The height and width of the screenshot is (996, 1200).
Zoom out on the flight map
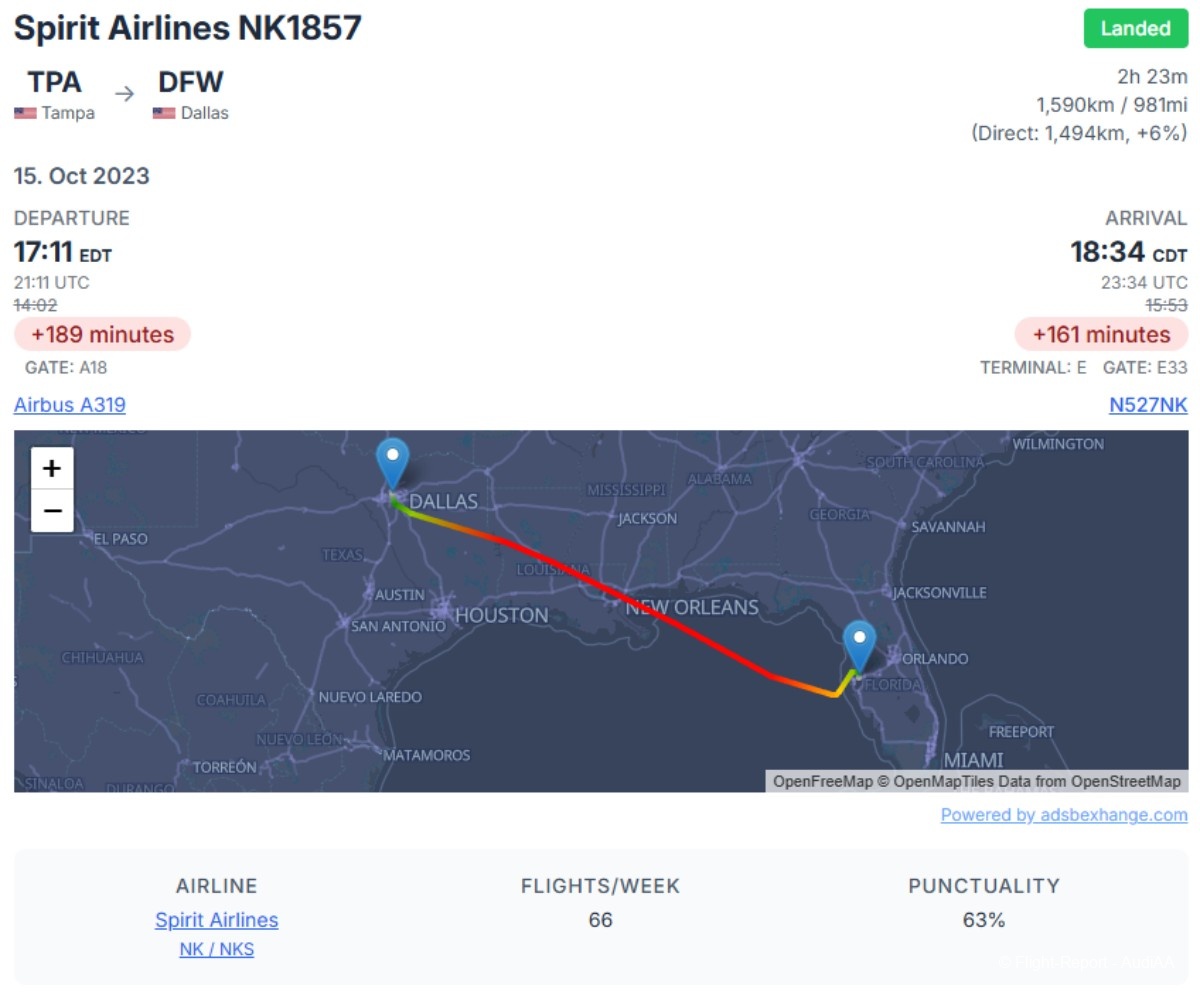click(x=52, y=511)
